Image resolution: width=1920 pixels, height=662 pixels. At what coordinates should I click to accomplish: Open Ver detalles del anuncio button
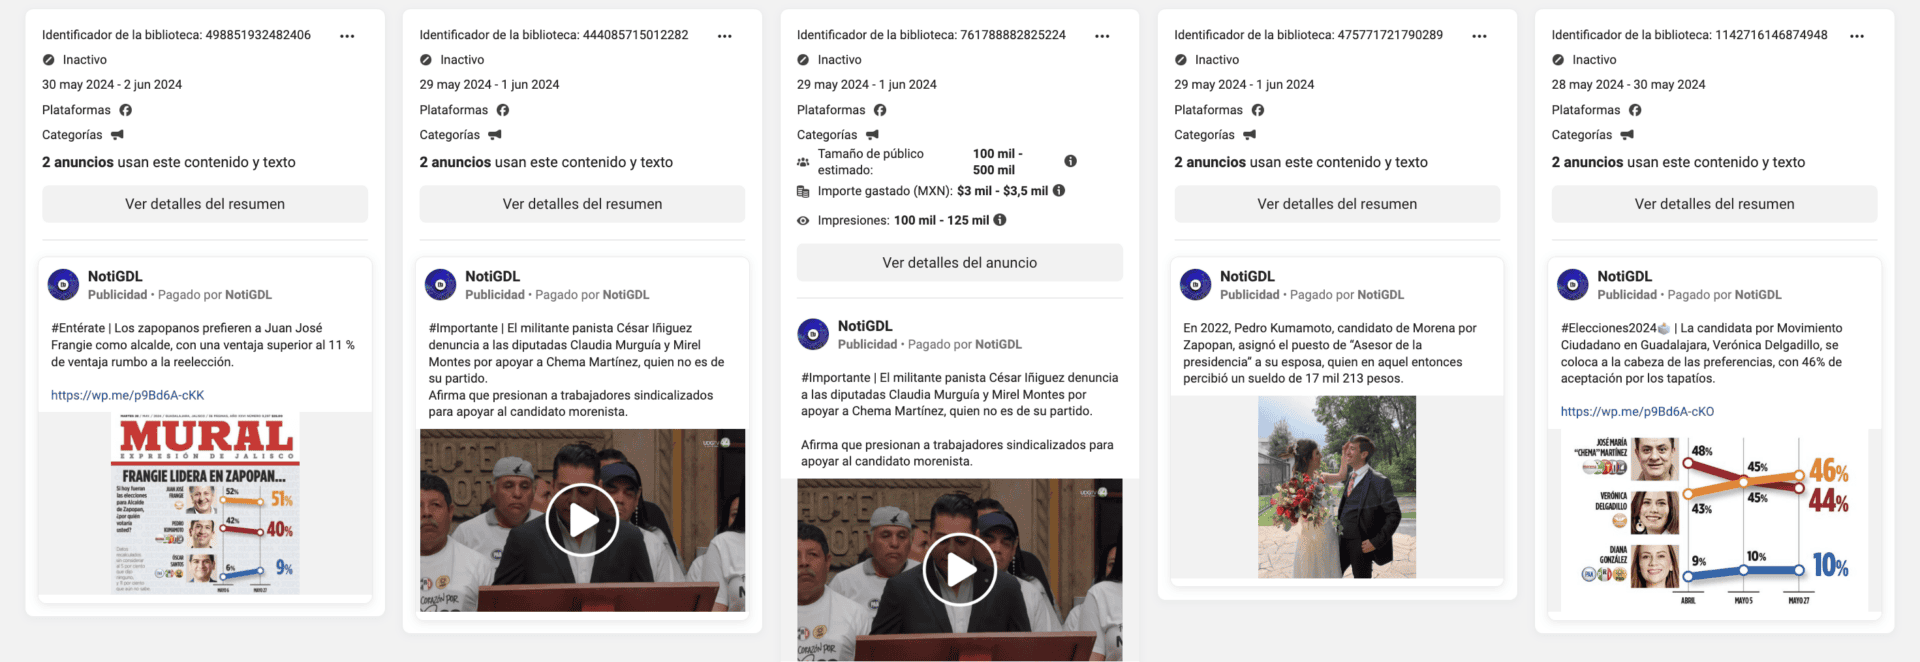click(960, 263)
